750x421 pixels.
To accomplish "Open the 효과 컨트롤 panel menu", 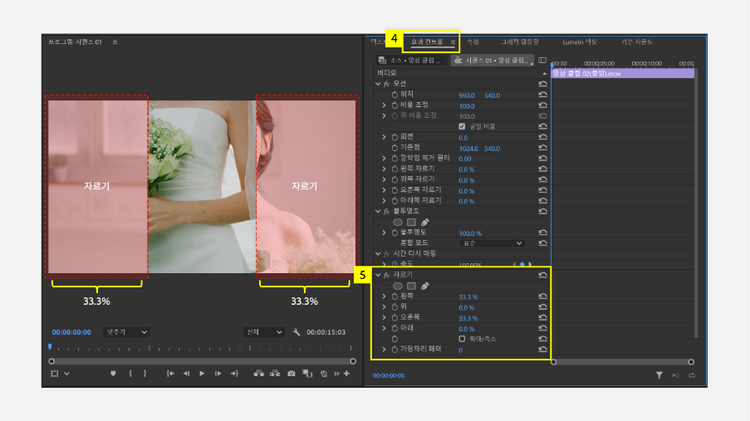I will click(x=452, y=42).
